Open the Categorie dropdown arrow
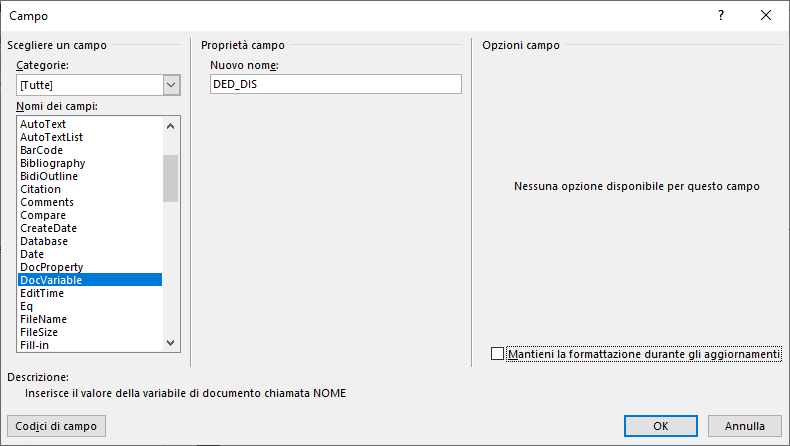Screen dimensions: 790x446 (171, 85)
